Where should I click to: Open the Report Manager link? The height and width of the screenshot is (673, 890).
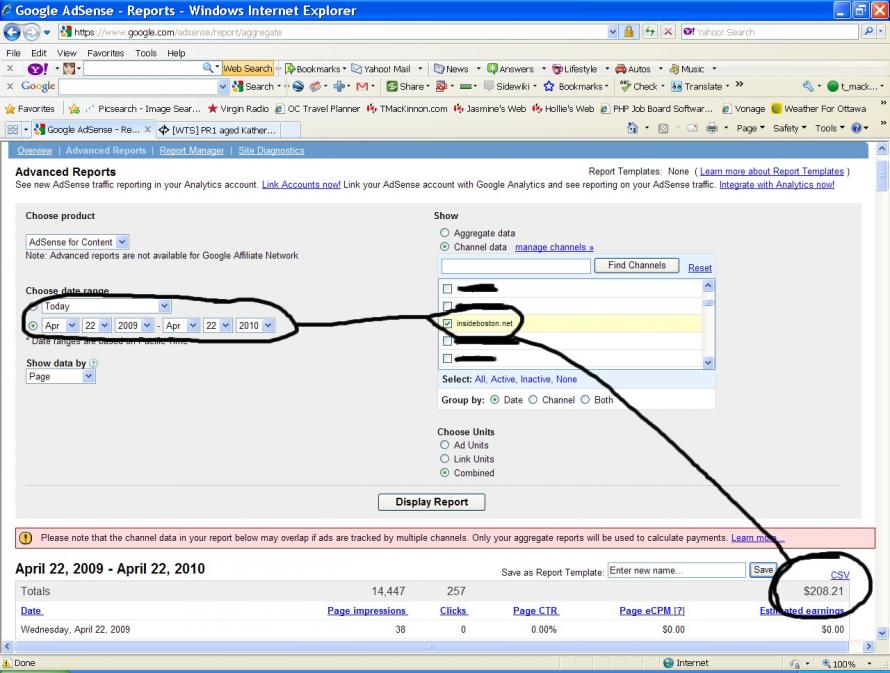coord(192,150)
